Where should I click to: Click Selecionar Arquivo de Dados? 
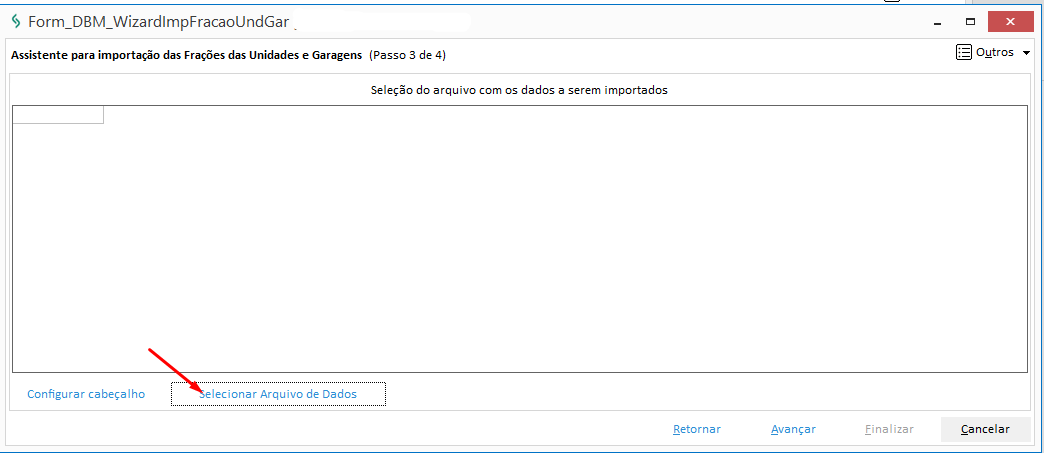click(278, 394)
